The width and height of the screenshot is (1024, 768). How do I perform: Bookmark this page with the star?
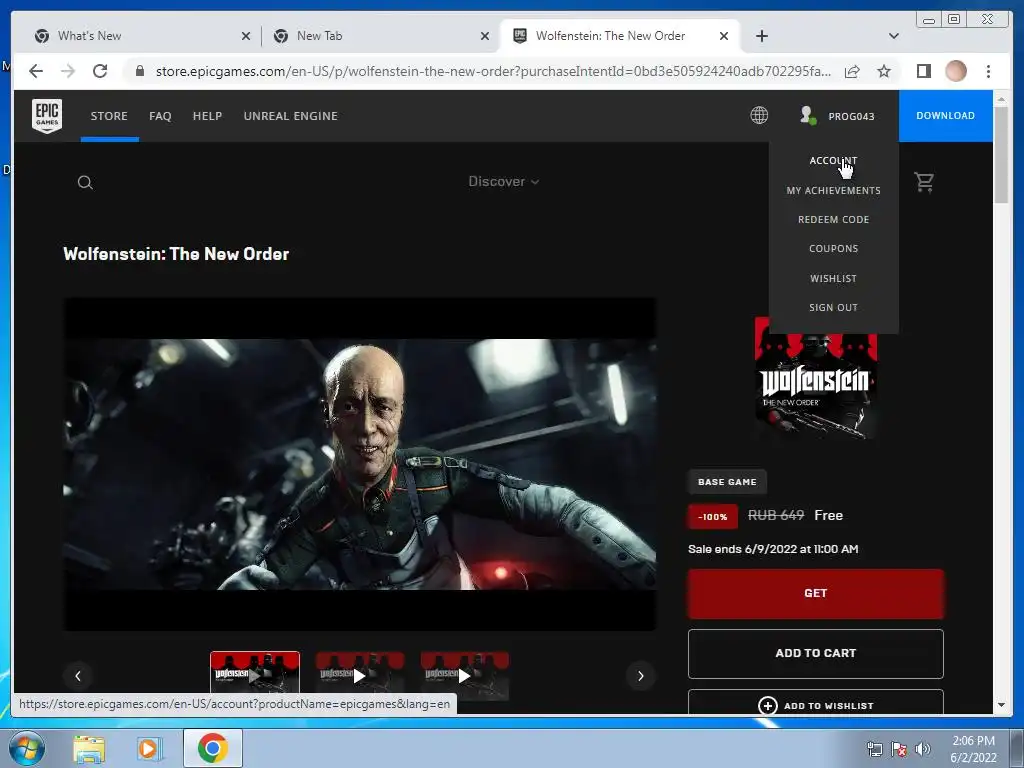(884, 71)
